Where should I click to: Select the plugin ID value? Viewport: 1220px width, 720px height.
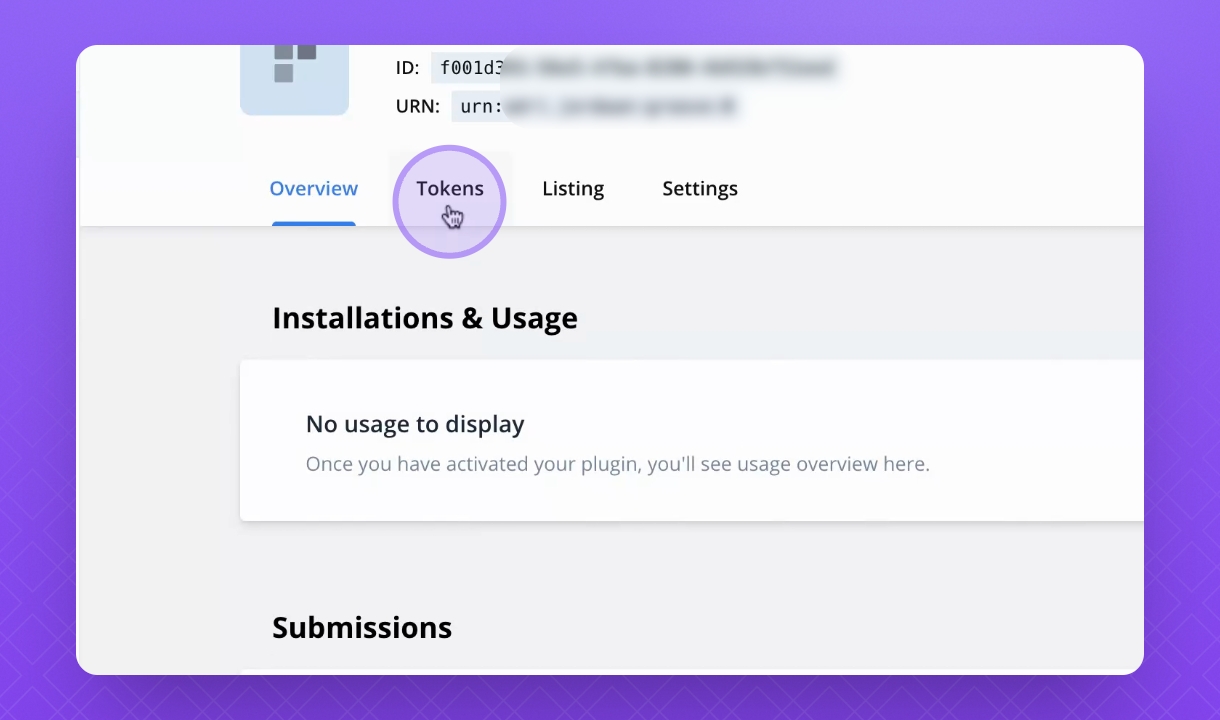pyautogui.click(x=636, y=68)
